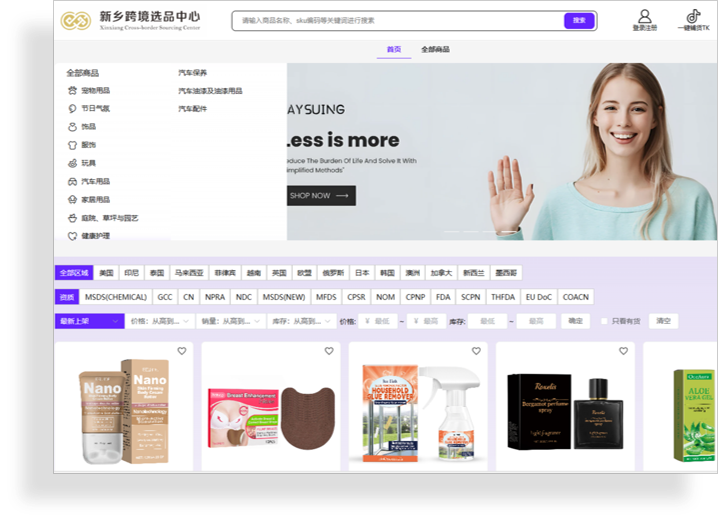
Task: Click the banner carousel indicator bar
Action: tap(481, 232)
